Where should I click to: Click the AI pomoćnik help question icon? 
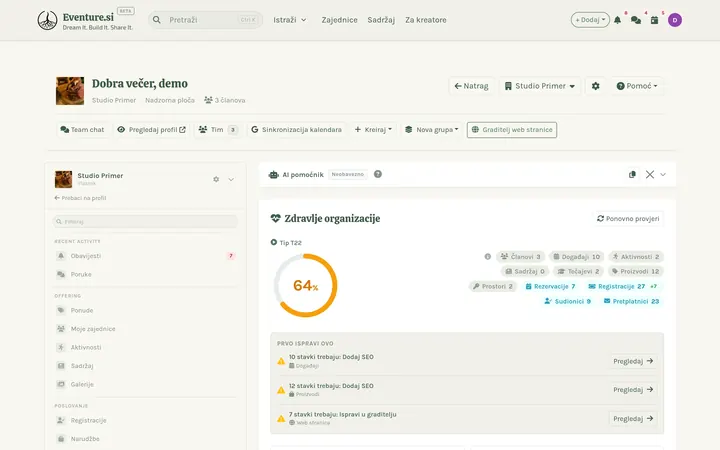click(378, 174)
